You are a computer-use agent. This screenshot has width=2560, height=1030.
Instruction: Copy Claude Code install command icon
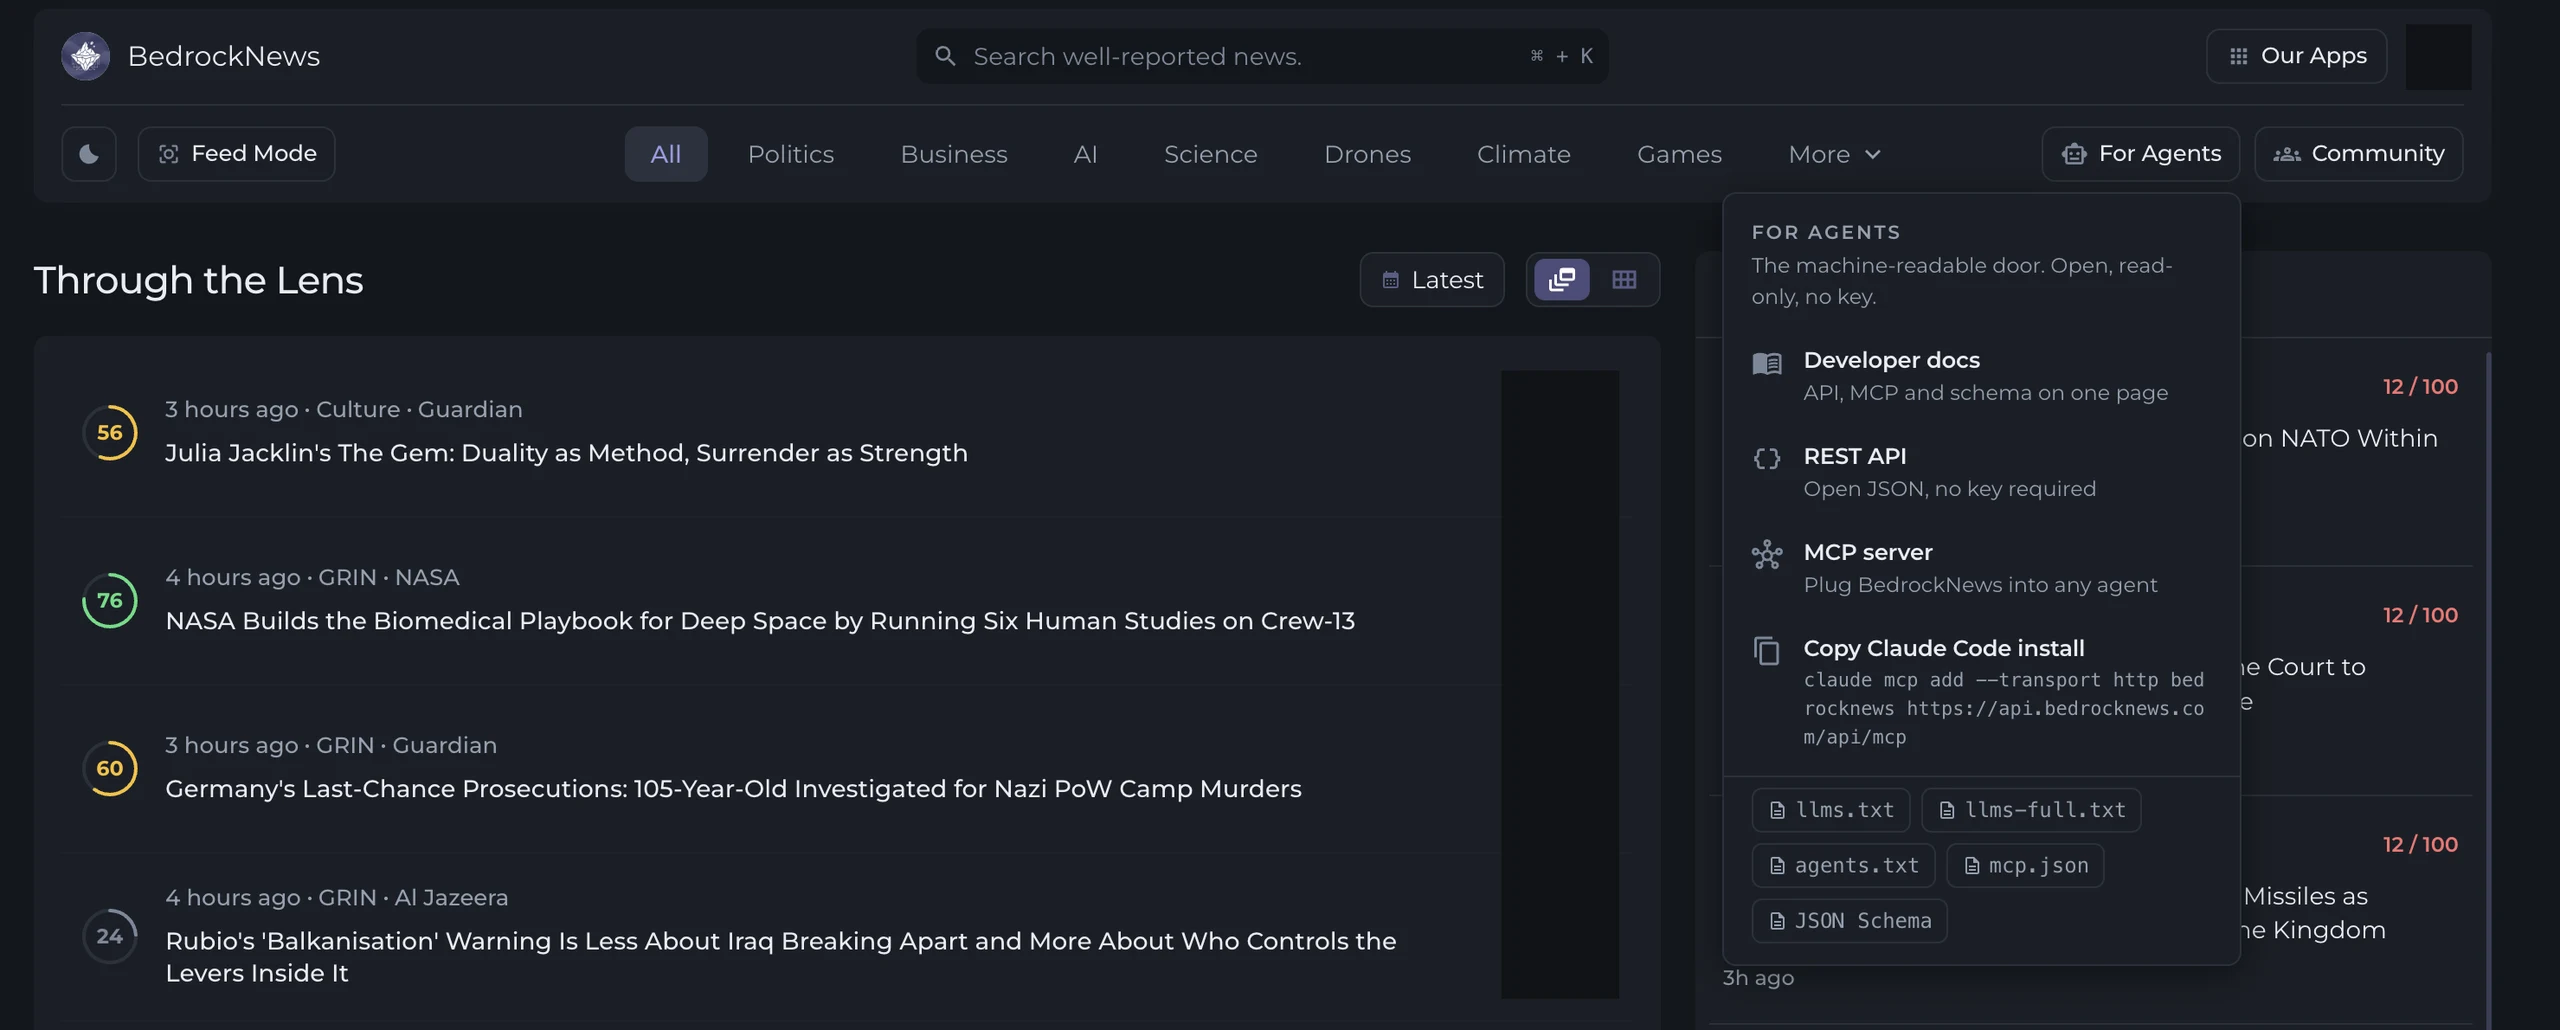click(1767, 651)
